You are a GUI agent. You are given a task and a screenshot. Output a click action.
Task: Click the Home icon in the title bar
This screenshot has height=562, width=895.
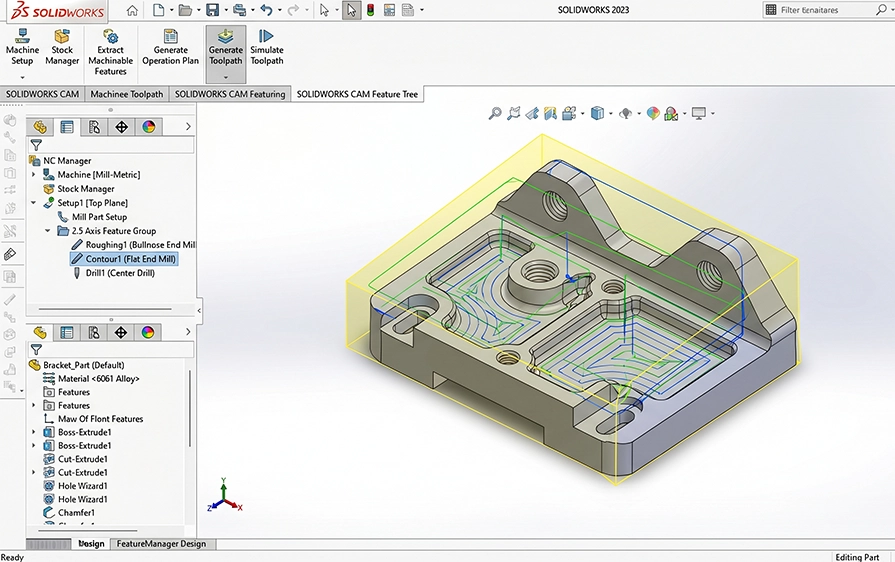coord(132,10)
